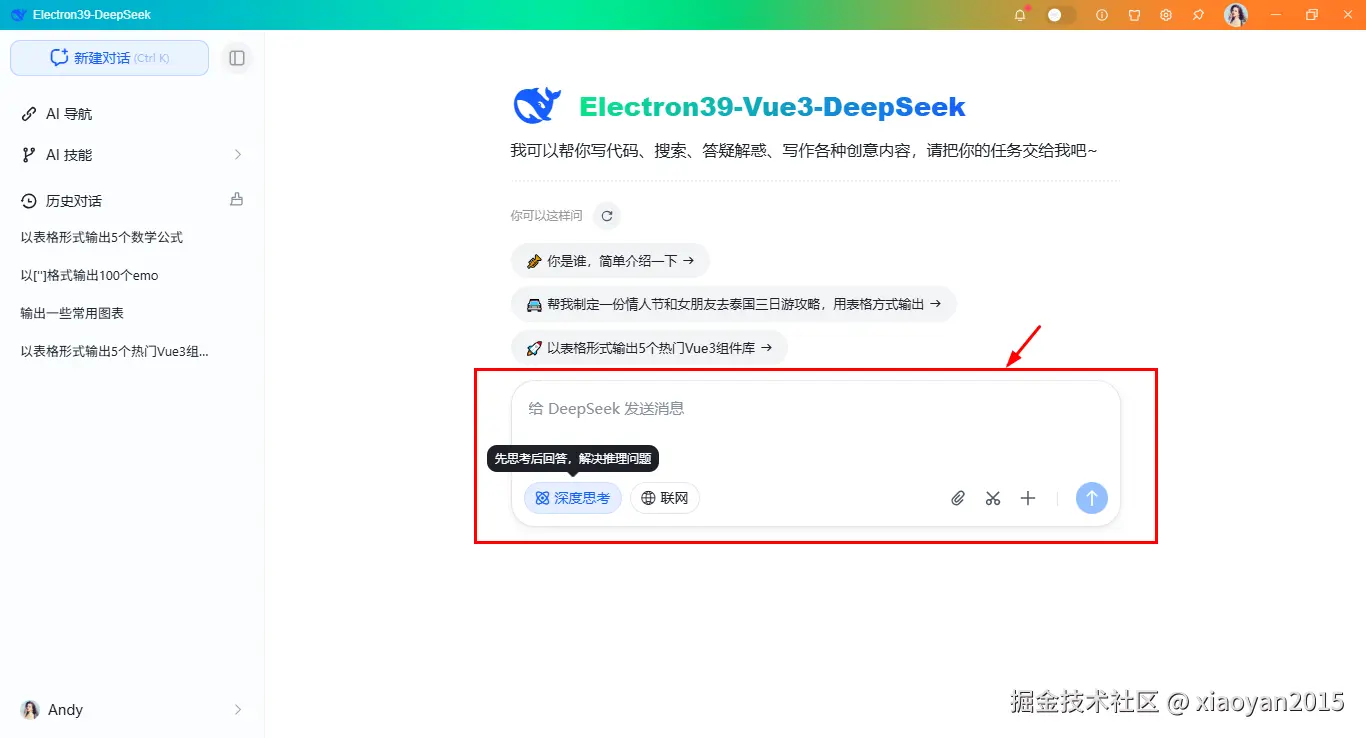The image size is (1366, 738).
Task: Collapse the sidebar with the panel icon
Action: [x=237, y=58]
